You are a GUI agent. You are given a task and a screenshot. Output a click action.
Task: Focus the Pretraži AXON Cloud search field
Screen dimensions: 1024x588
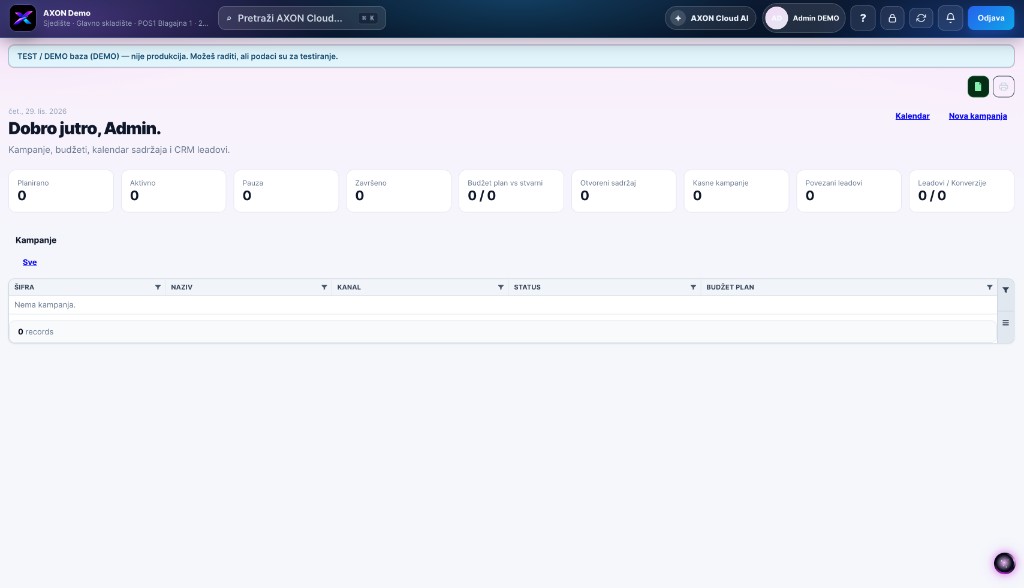pos(302,18)
